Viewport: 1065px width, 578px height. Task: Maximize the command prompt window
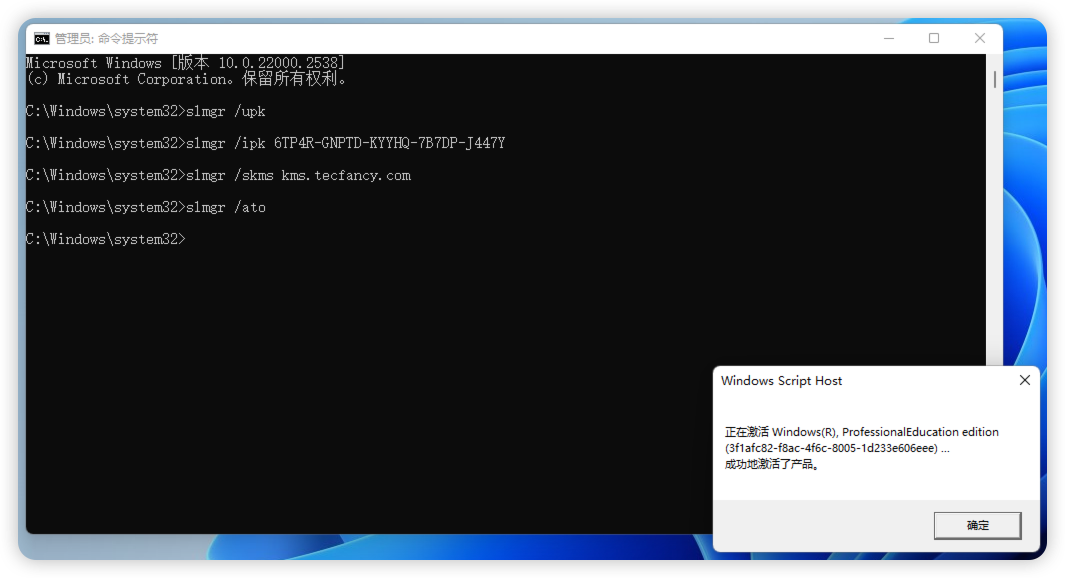click(x=934, y=39)
